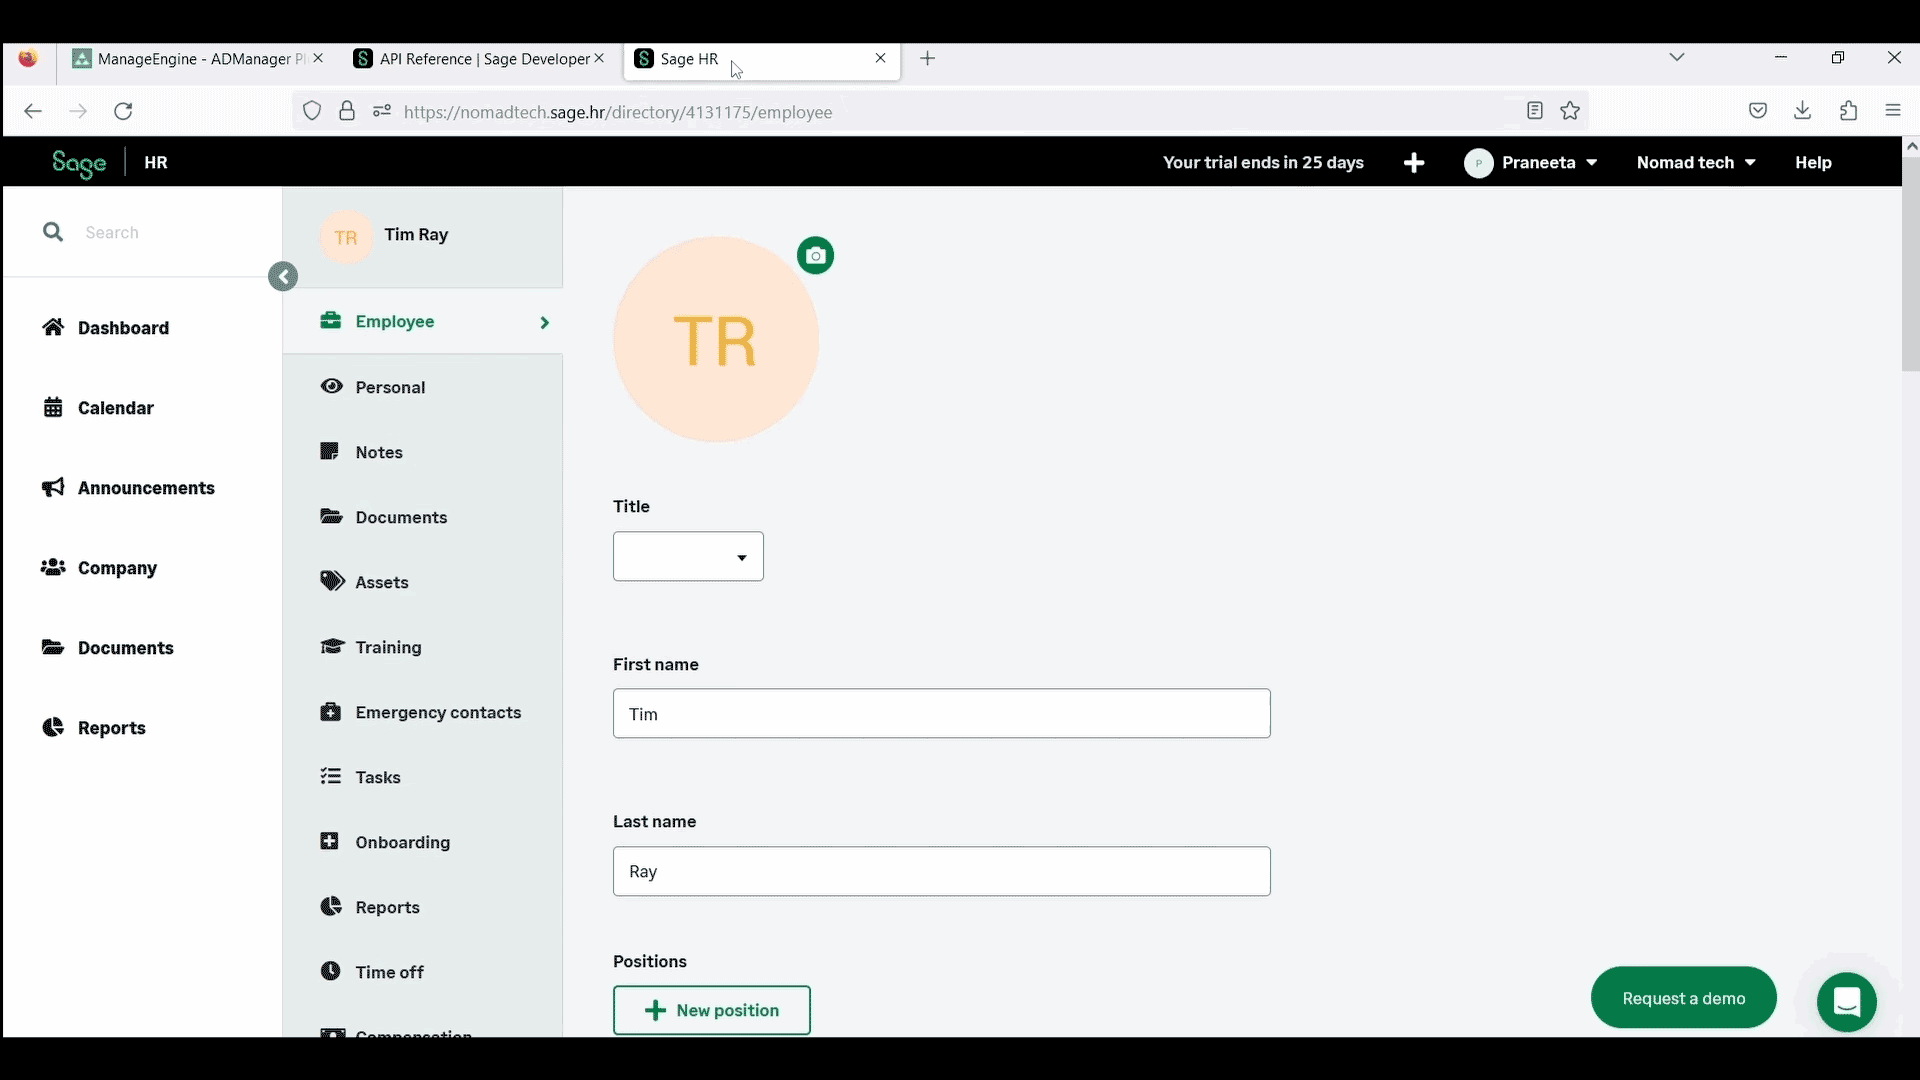Image resolution: width=1920 pixels, height=1080 pixels.
Task: Open Firefox downloads icon
Action: point(1802,111)
